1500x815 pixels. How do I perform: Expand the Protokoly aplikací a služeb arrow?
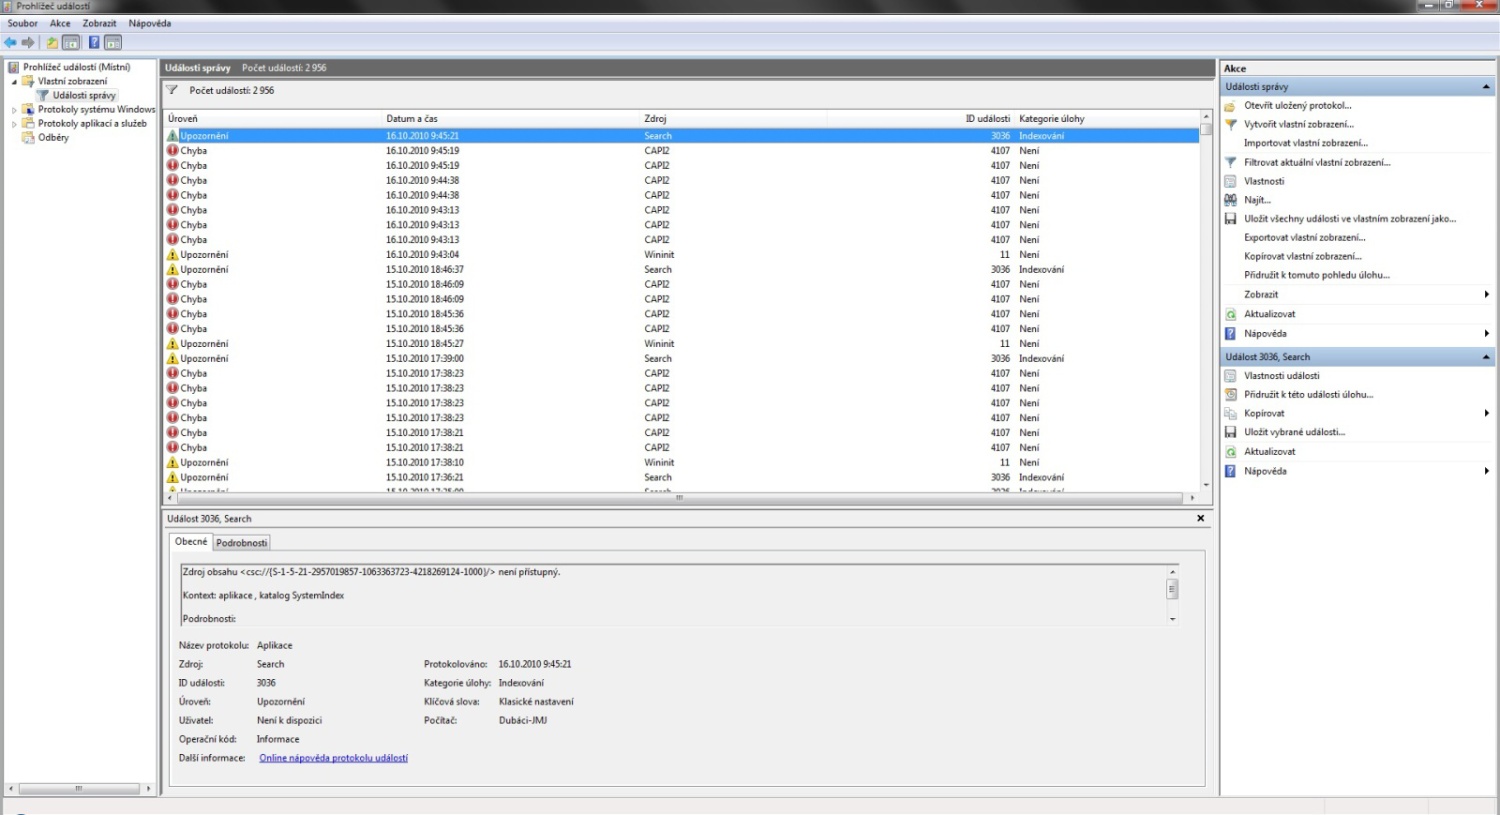click(x=14, y=124)
